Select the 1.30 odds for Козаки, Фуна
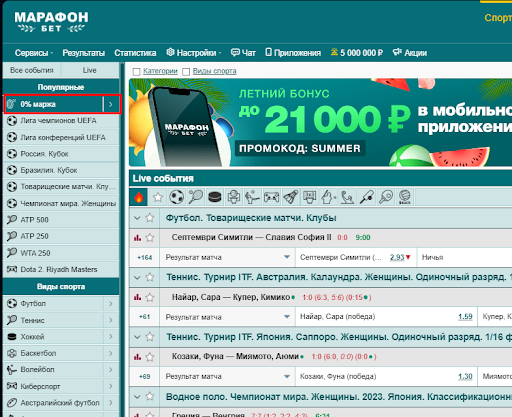Viewport: 512px width, 417px height. click(465, 376)
